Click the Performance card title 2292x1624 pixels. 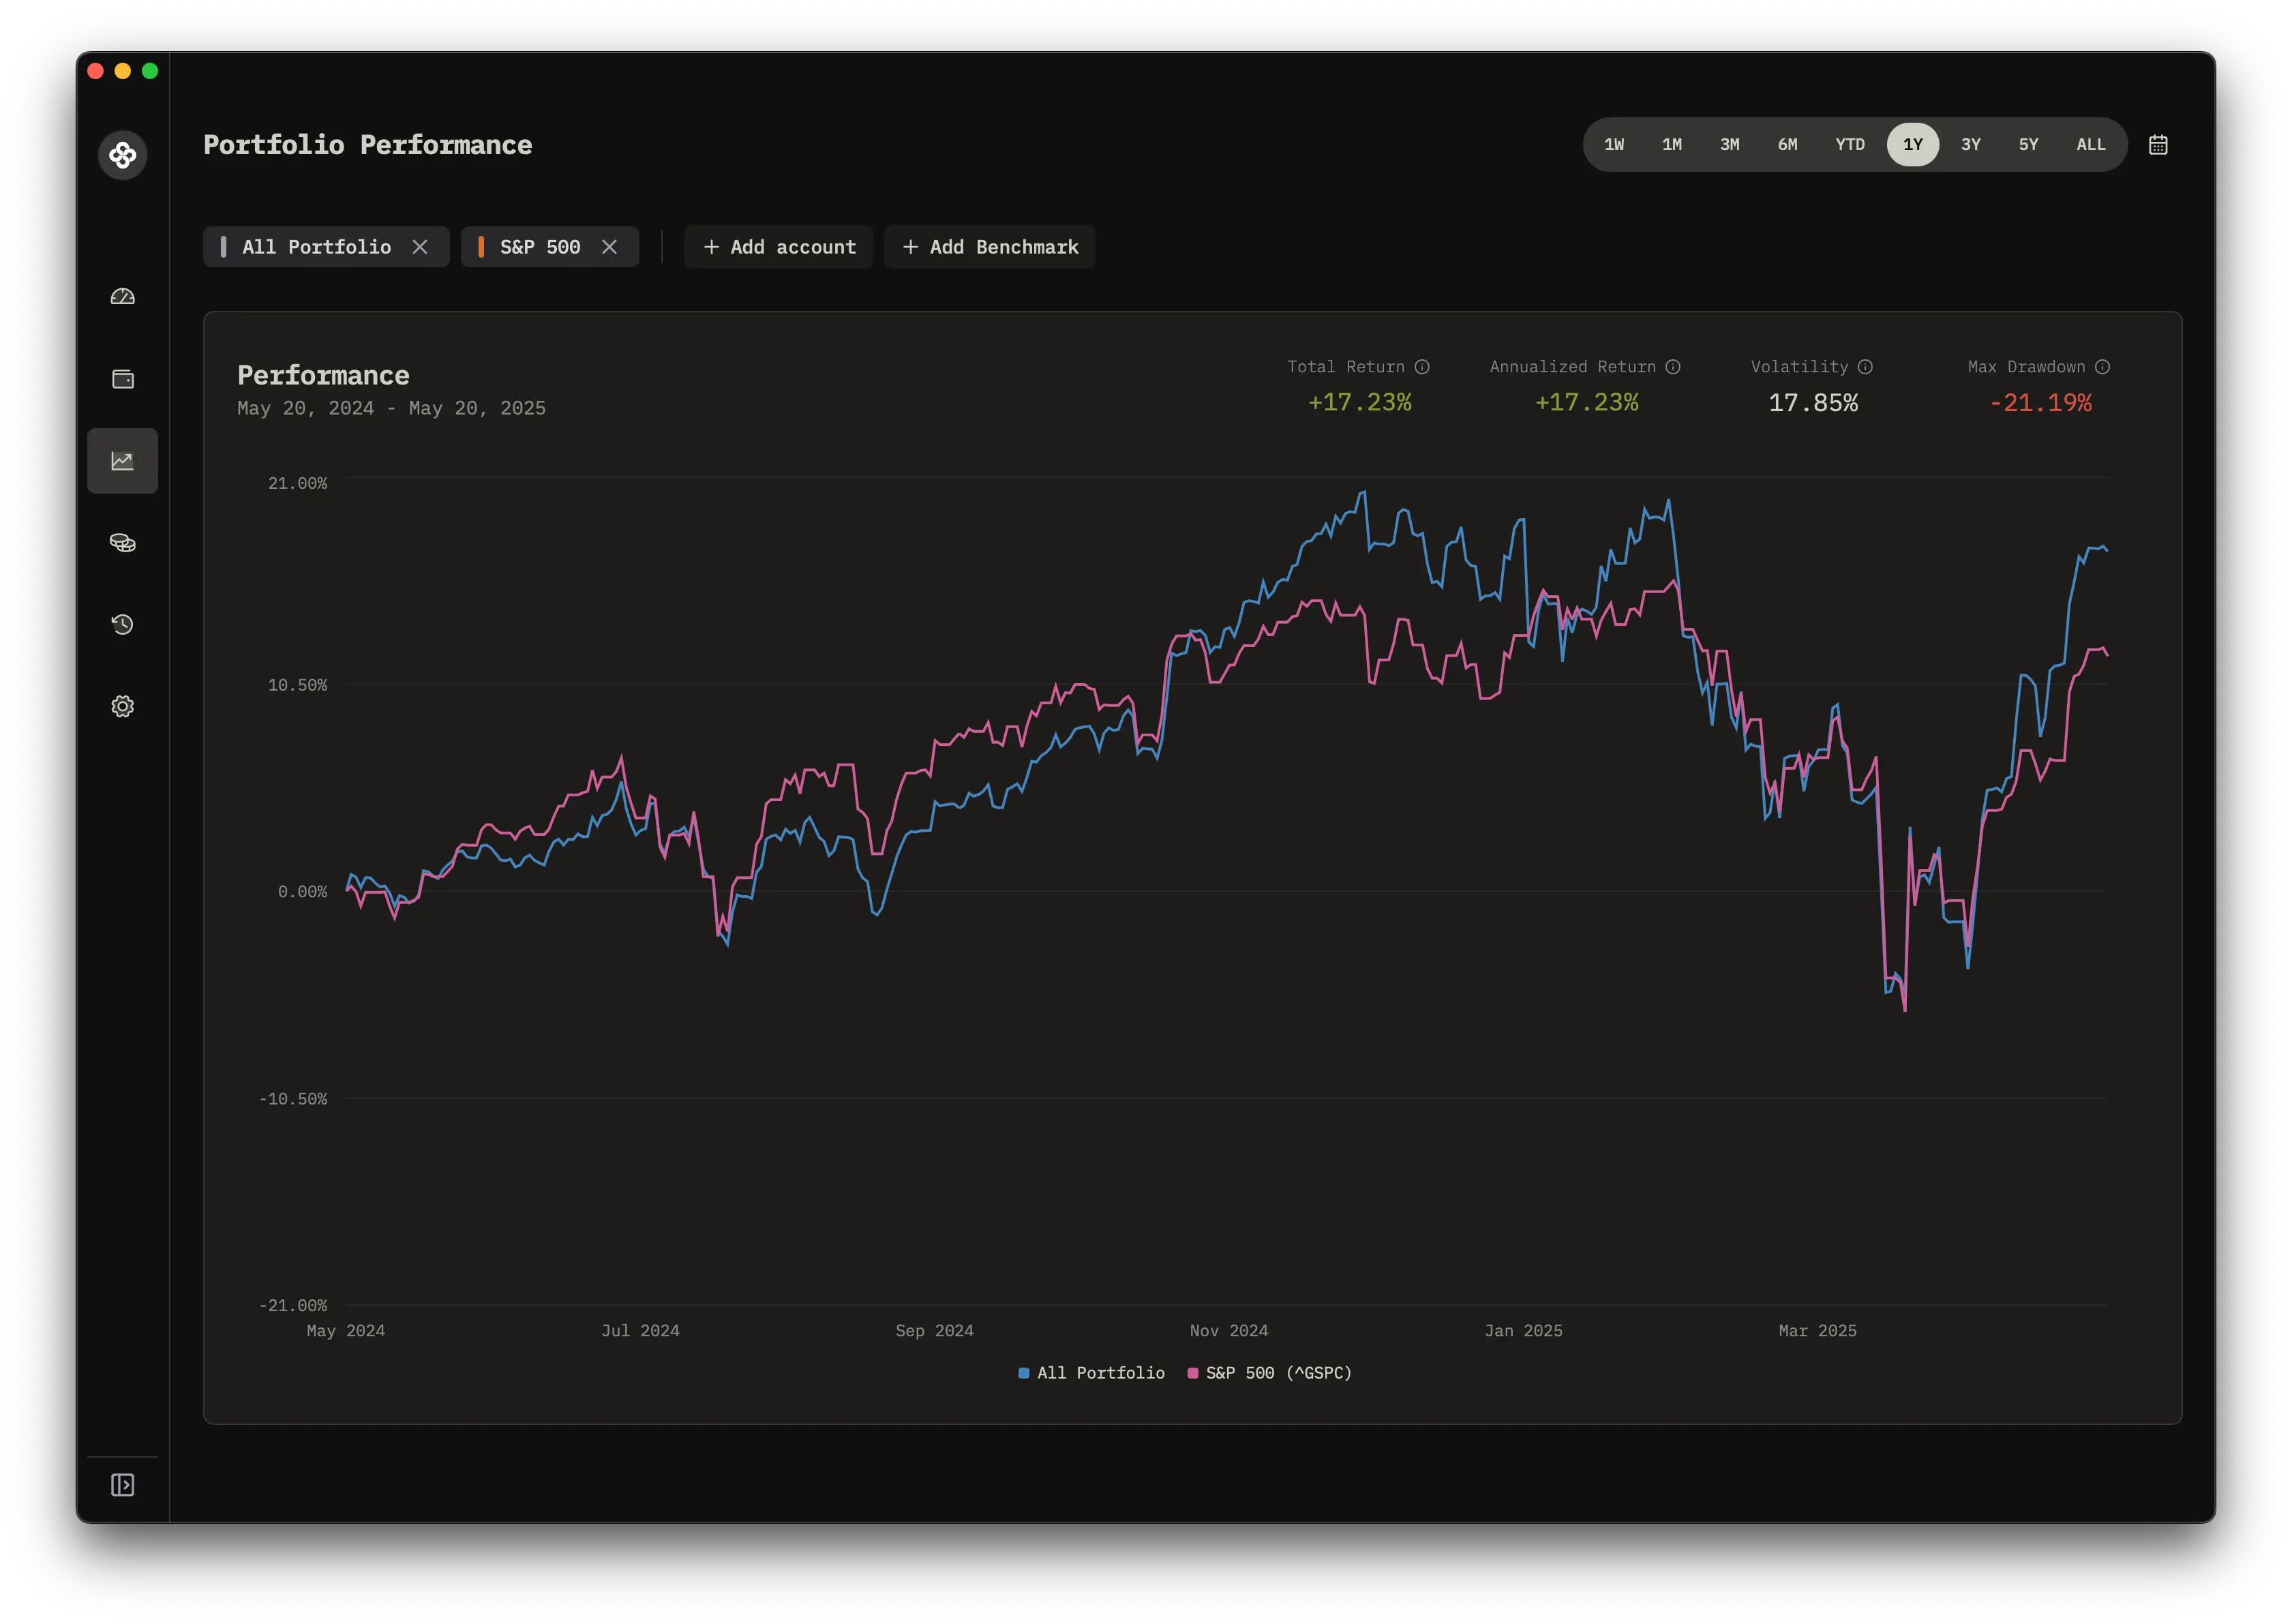pyautogui.click(x=323, y=375)
